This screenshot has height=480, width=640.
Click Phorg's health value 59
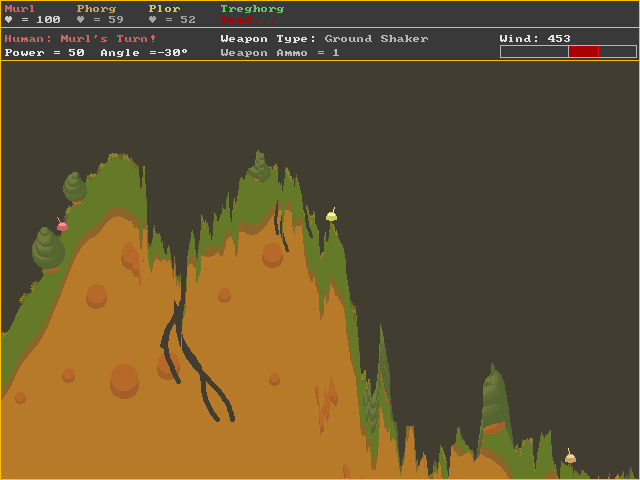coord(116,20)
